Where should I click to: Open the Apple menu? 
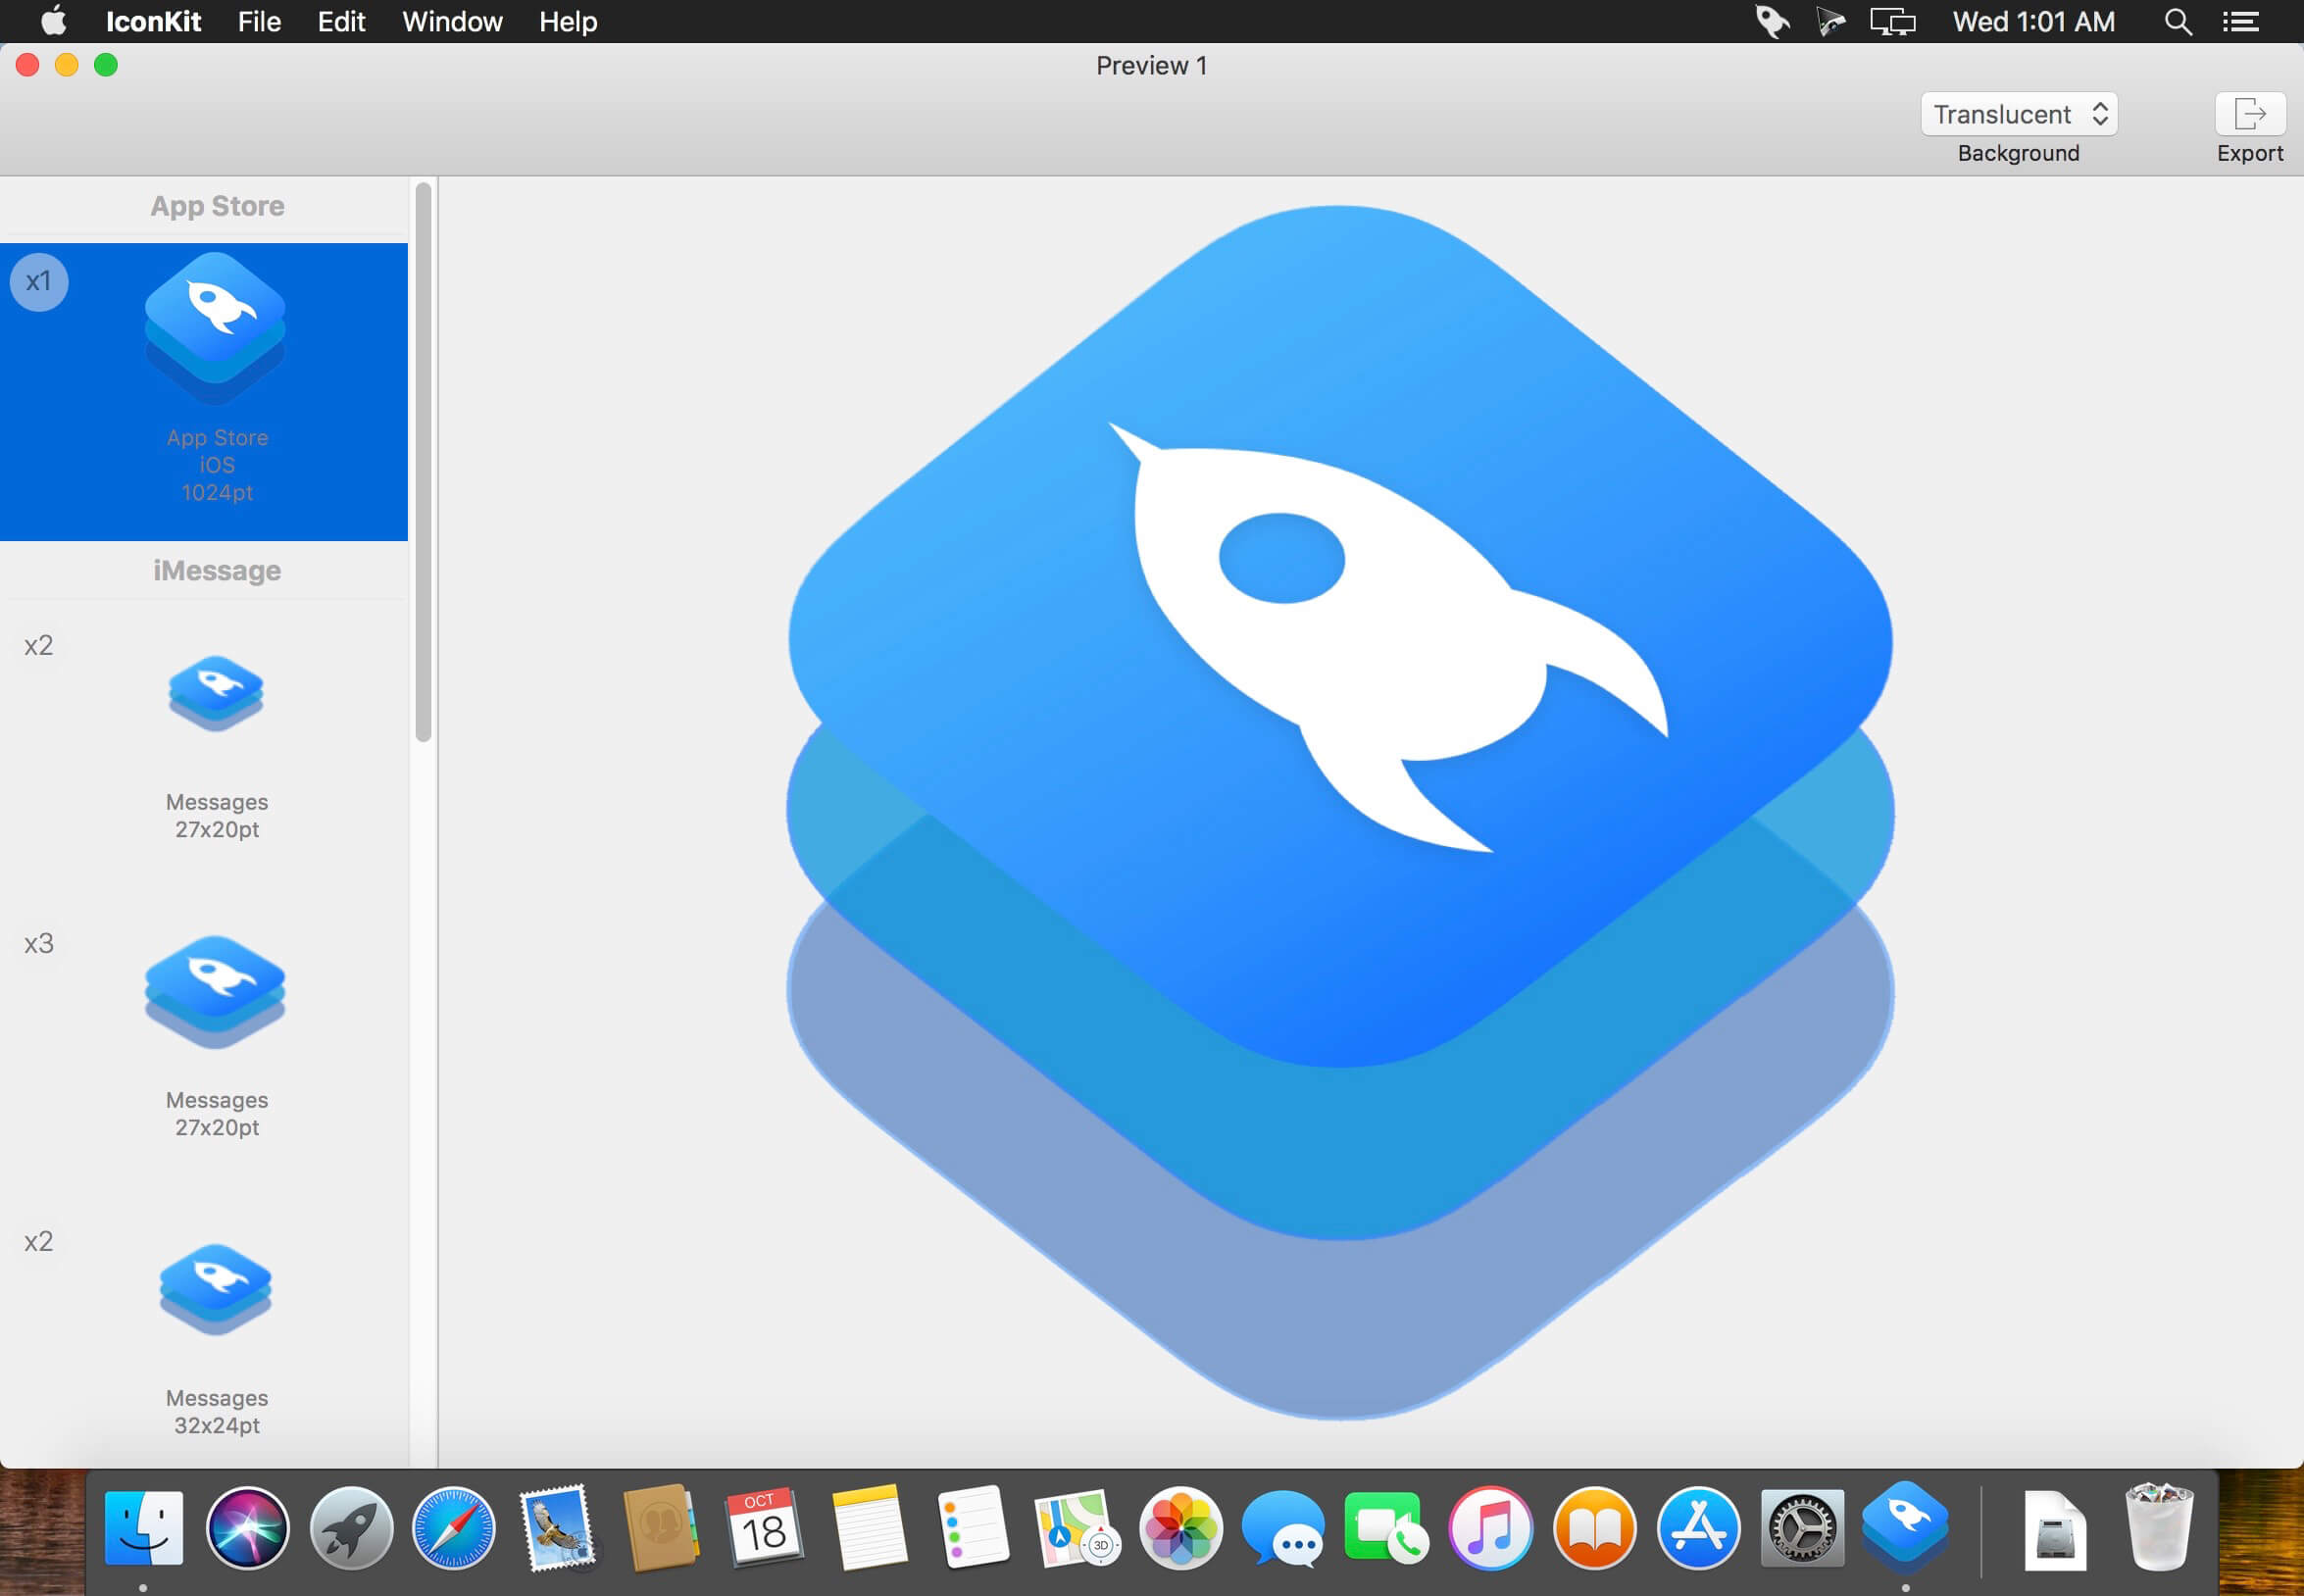click(x=53, y=21)
